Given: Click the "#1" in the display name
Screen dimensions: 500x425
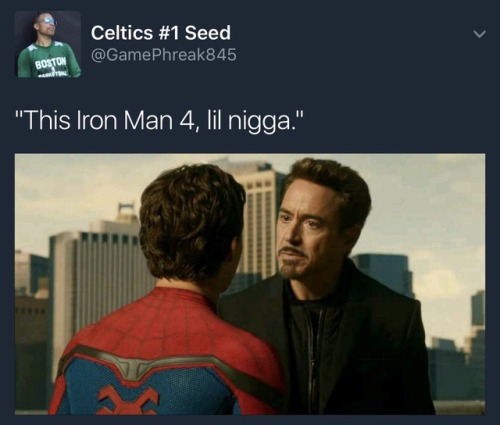Looking at the screenshot, I should pyautogui.click(x=169, y=33).
